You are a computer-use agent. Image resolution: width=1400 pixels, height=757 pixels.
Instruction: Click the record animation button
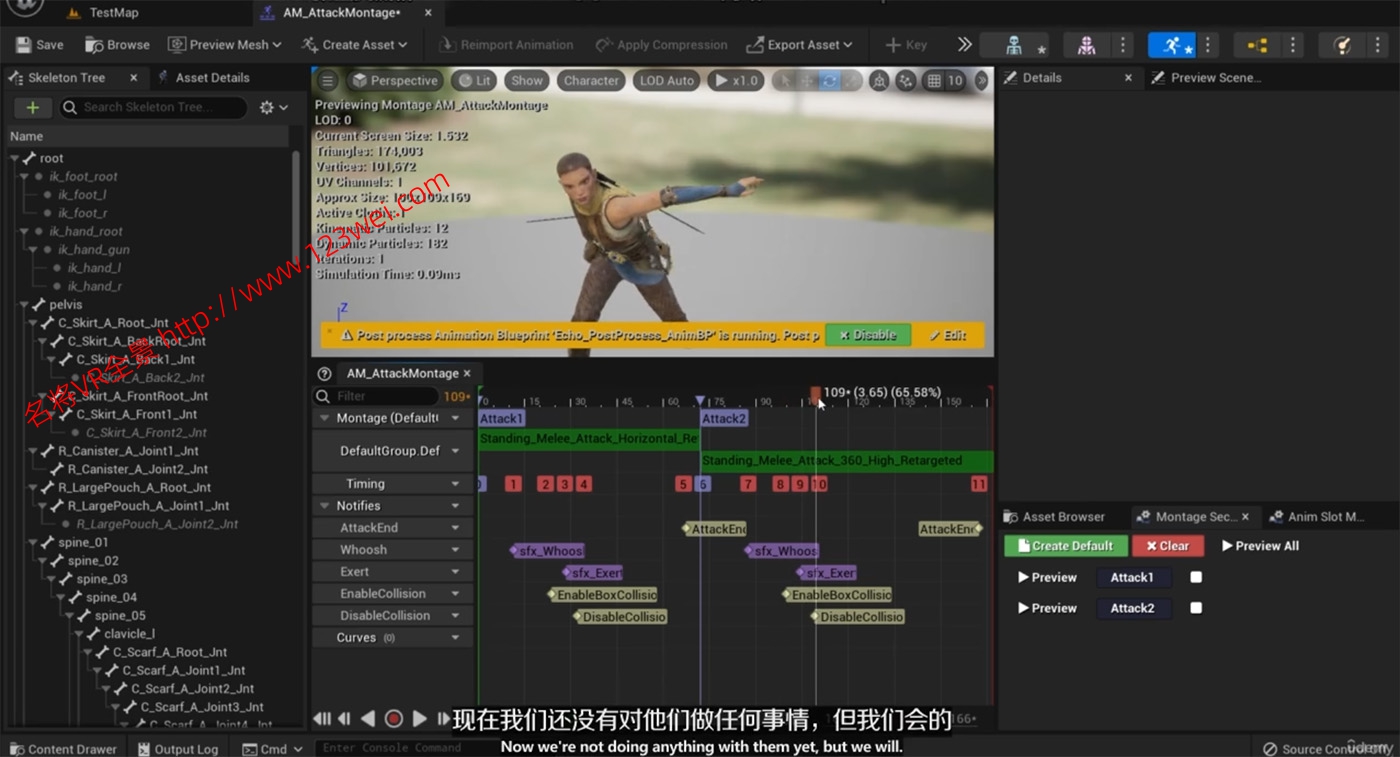click(394, 718)
